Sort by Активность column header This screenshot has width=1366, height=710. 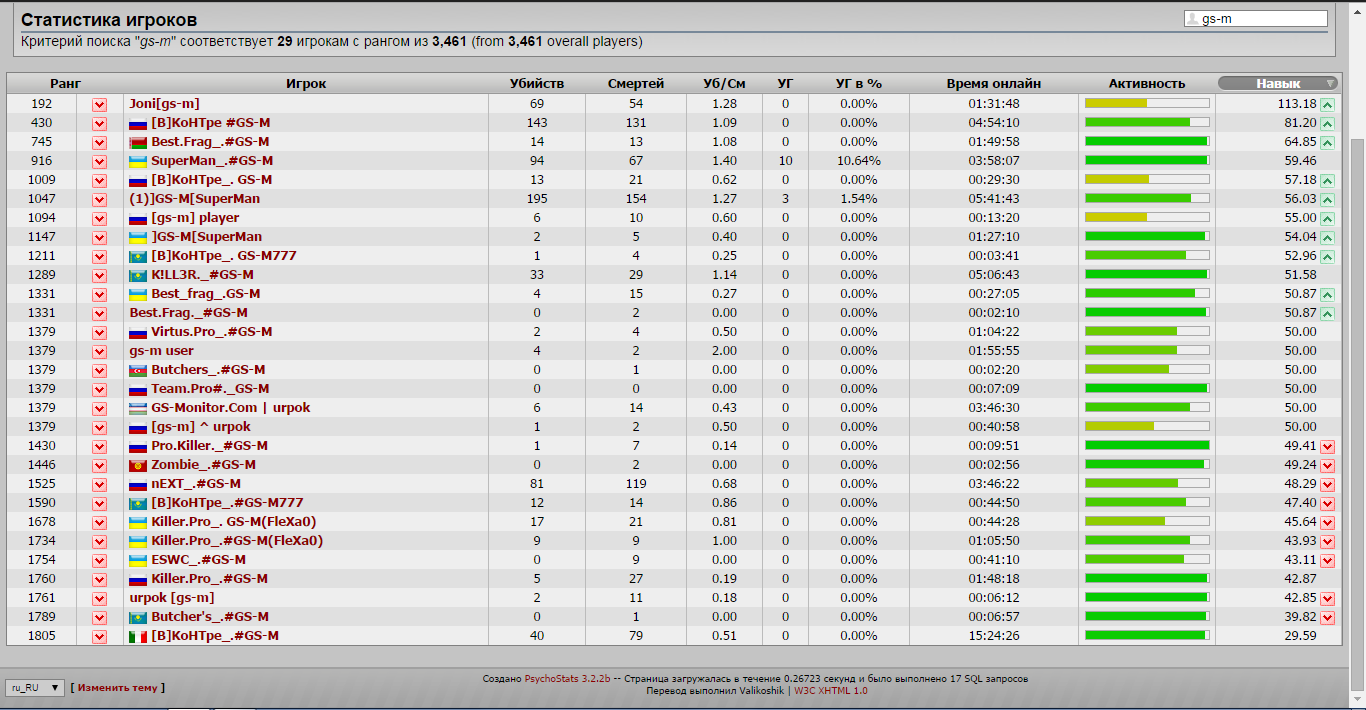tap(1147, 84)
